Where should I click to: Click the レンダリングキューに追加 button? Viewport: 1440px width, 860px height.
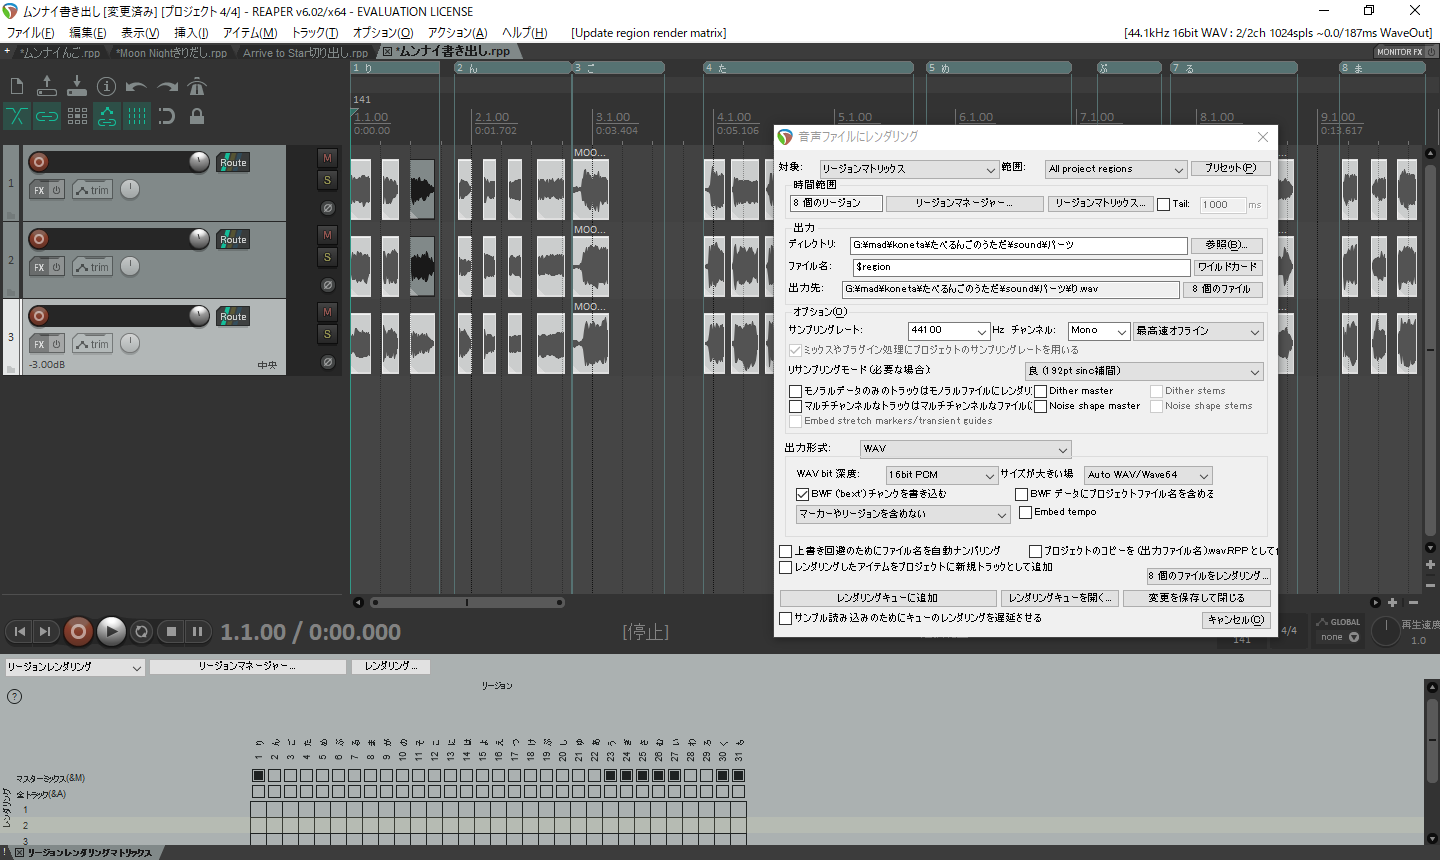point(887,598)
